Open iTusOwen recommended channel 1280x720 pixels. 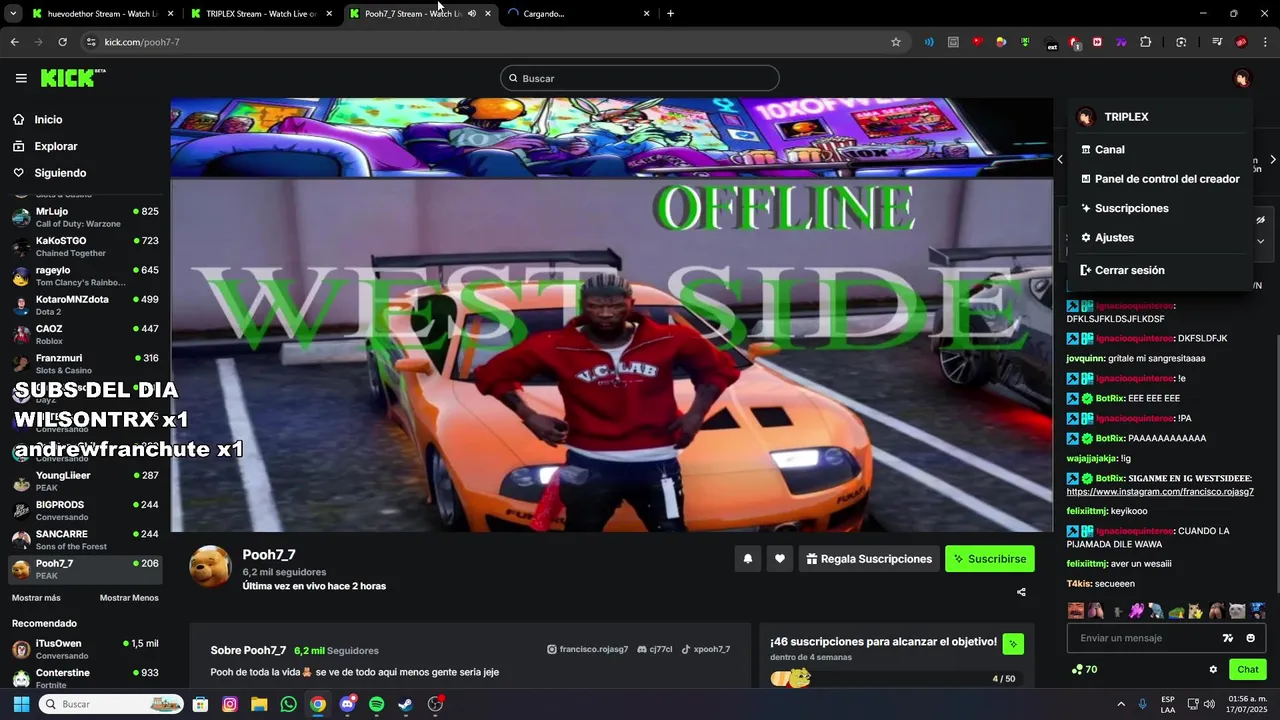tap(85, 649)
